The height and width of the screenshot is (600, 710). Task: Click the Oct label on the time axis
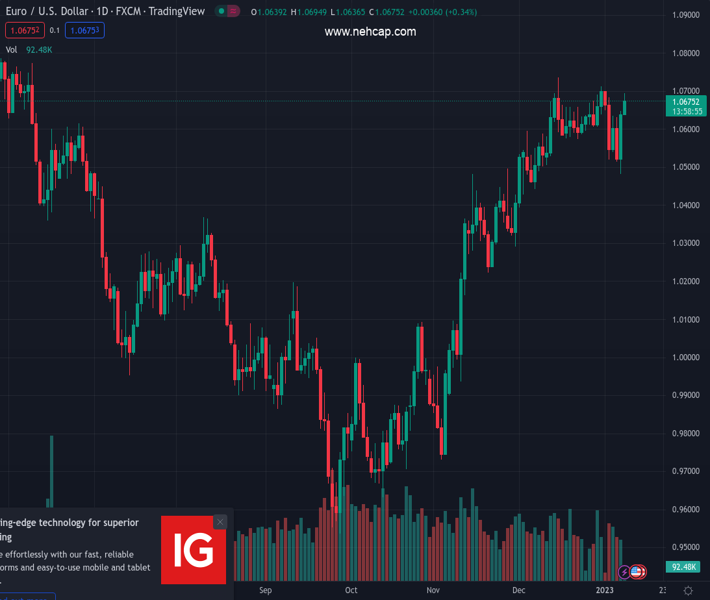(x=351, y=590)
